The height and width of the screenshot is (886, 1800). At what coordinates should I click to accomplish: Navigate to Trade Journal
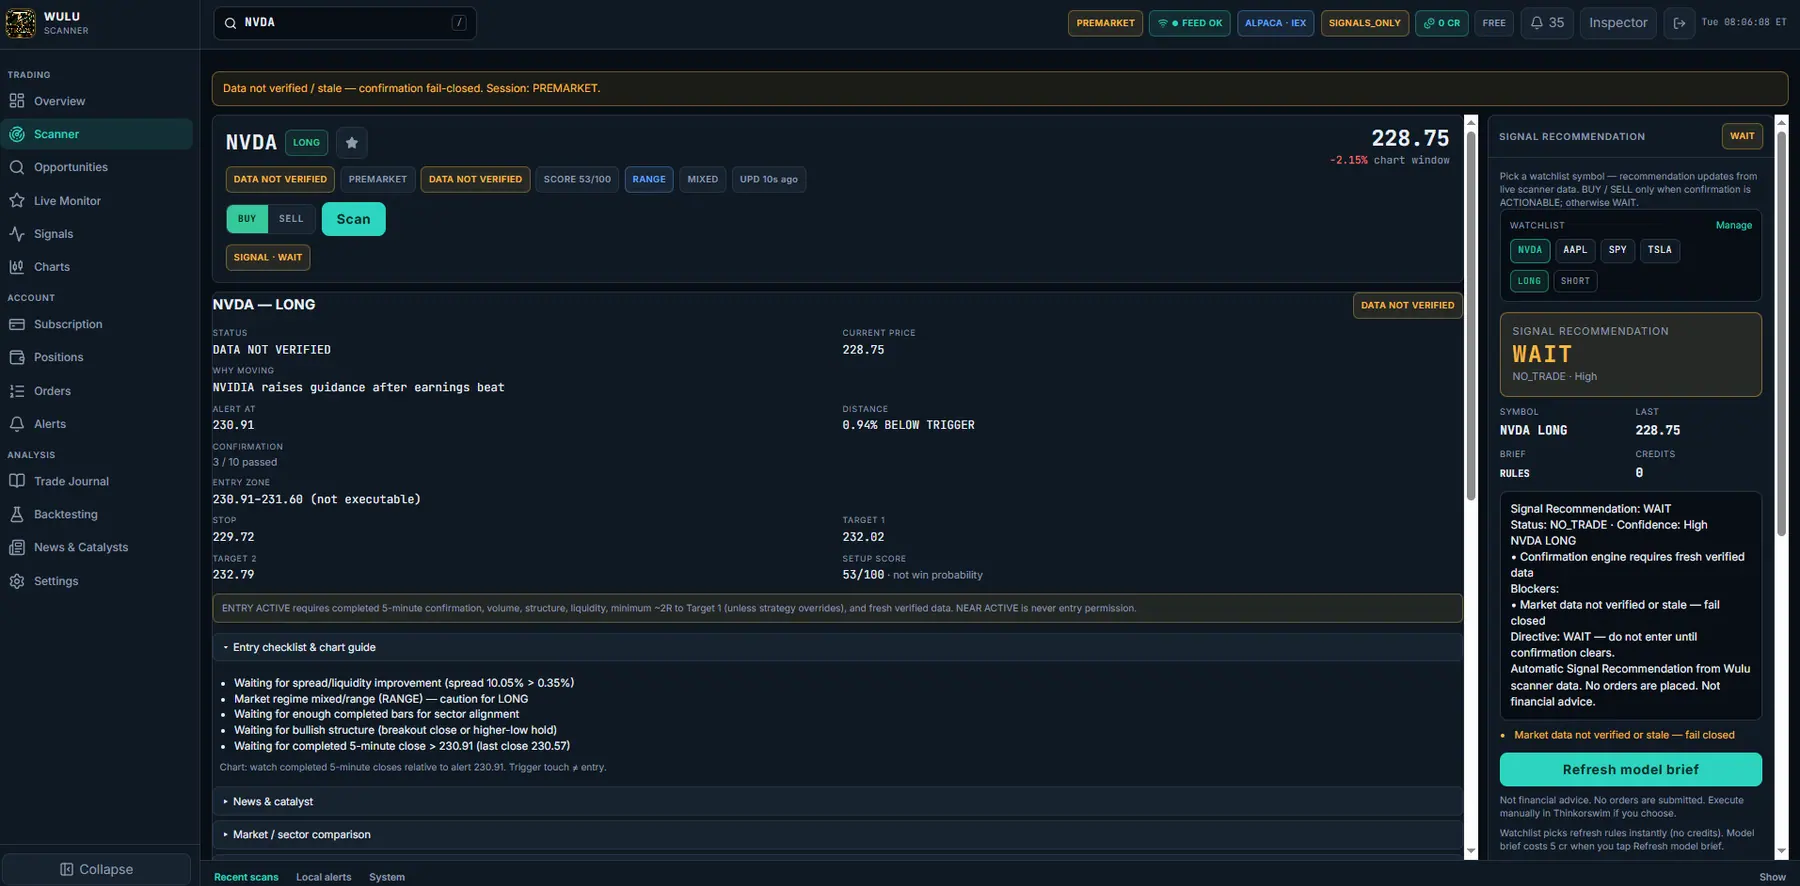[97, 481]
